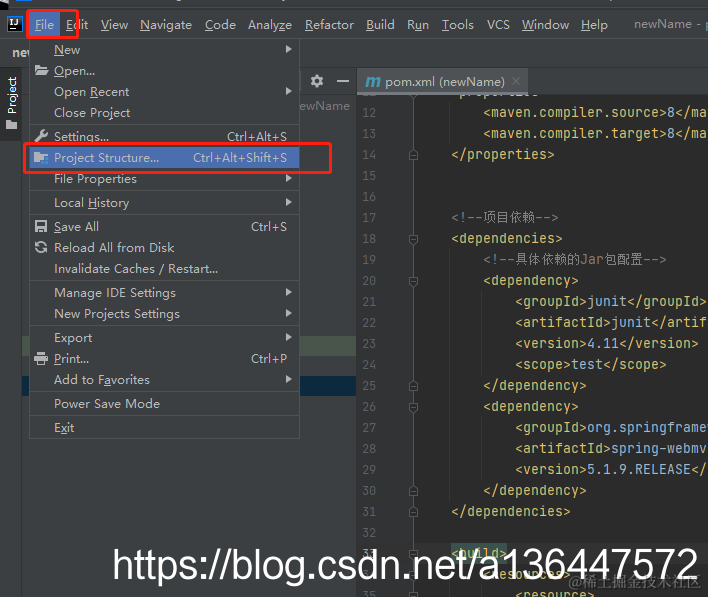Image resolution: width=708 pixels, height=597 pixels.
Task: Click the printer icon beside Print
Action: (41, 359)
